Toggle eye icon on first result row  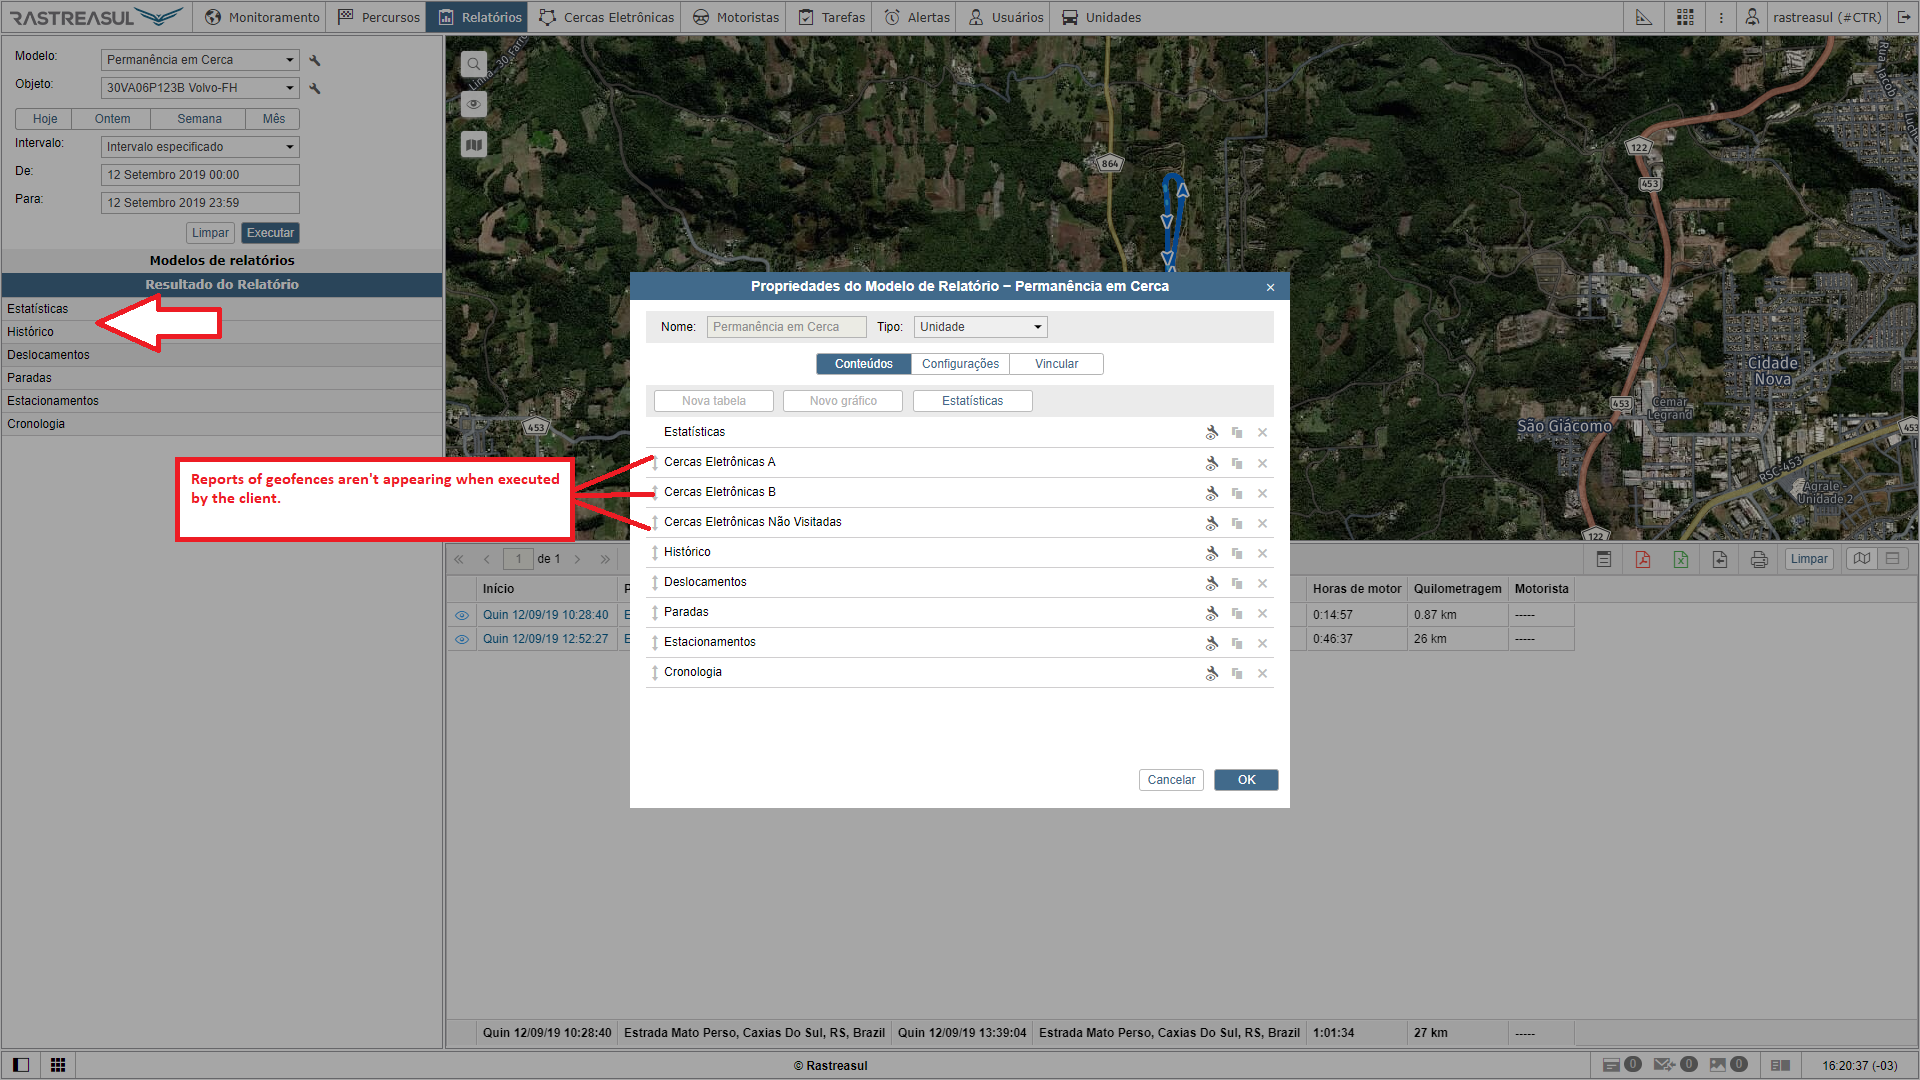click(x=462, y=615)
